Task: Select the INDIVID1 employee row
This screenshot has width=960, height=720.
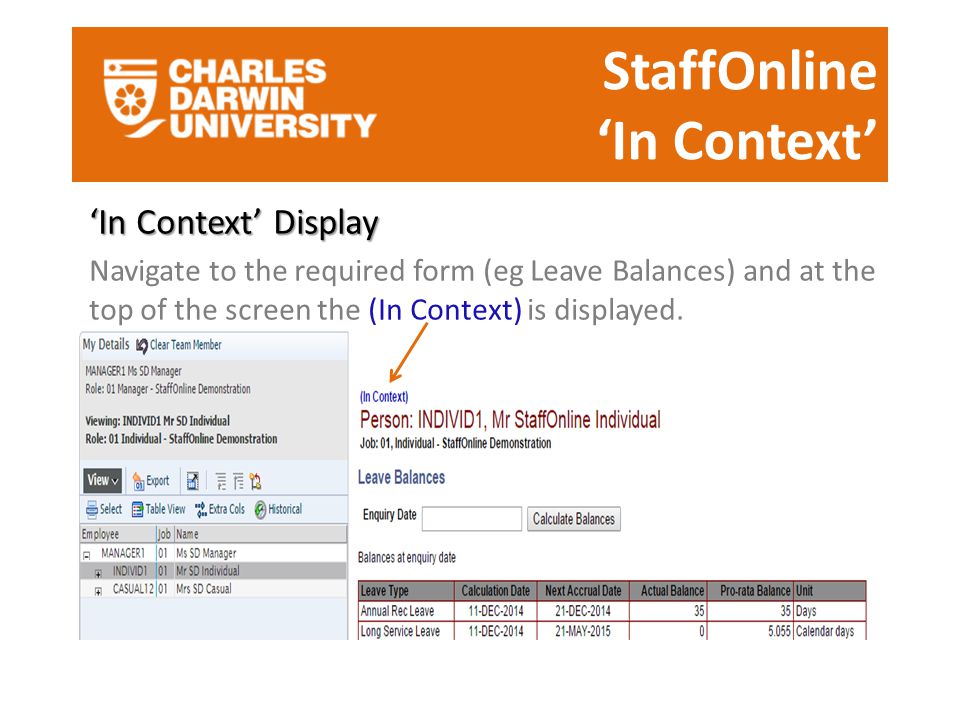Action: tap(213, 571)
